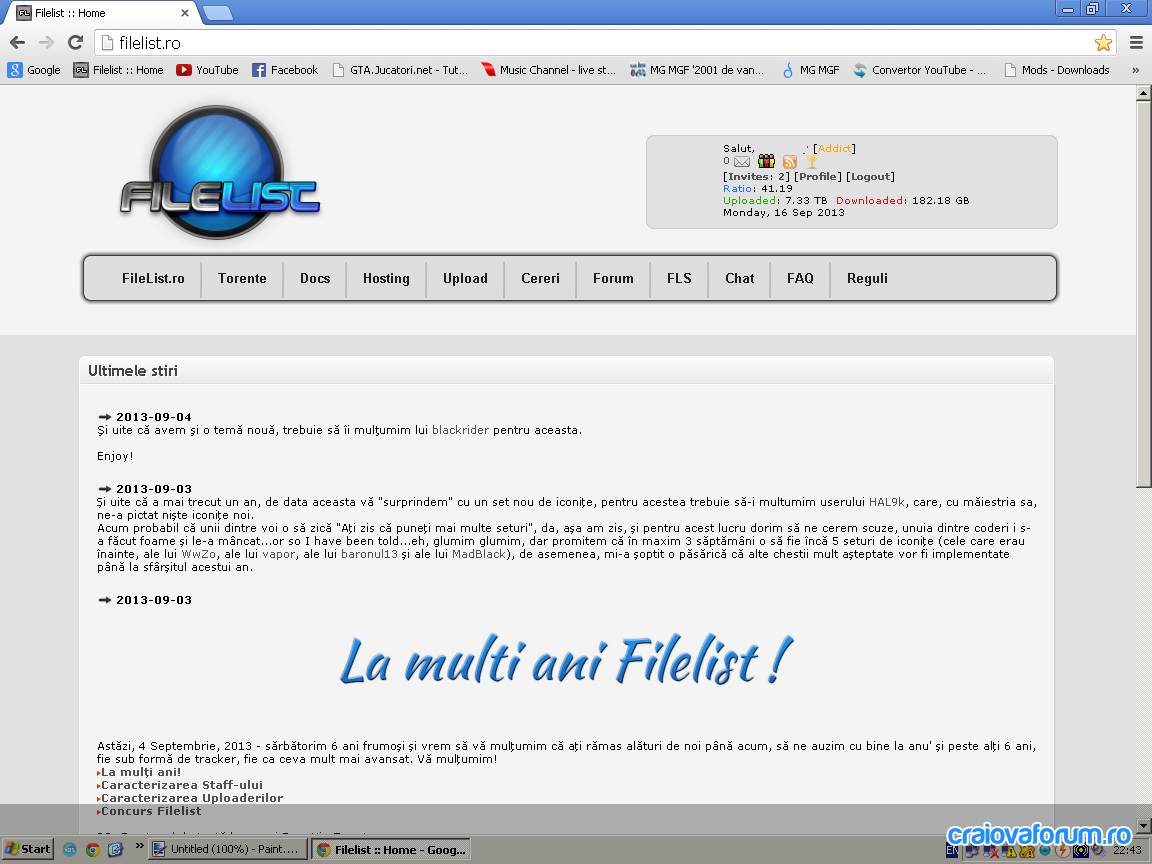
Task: Click the Addict rank link
Action: 835,148
